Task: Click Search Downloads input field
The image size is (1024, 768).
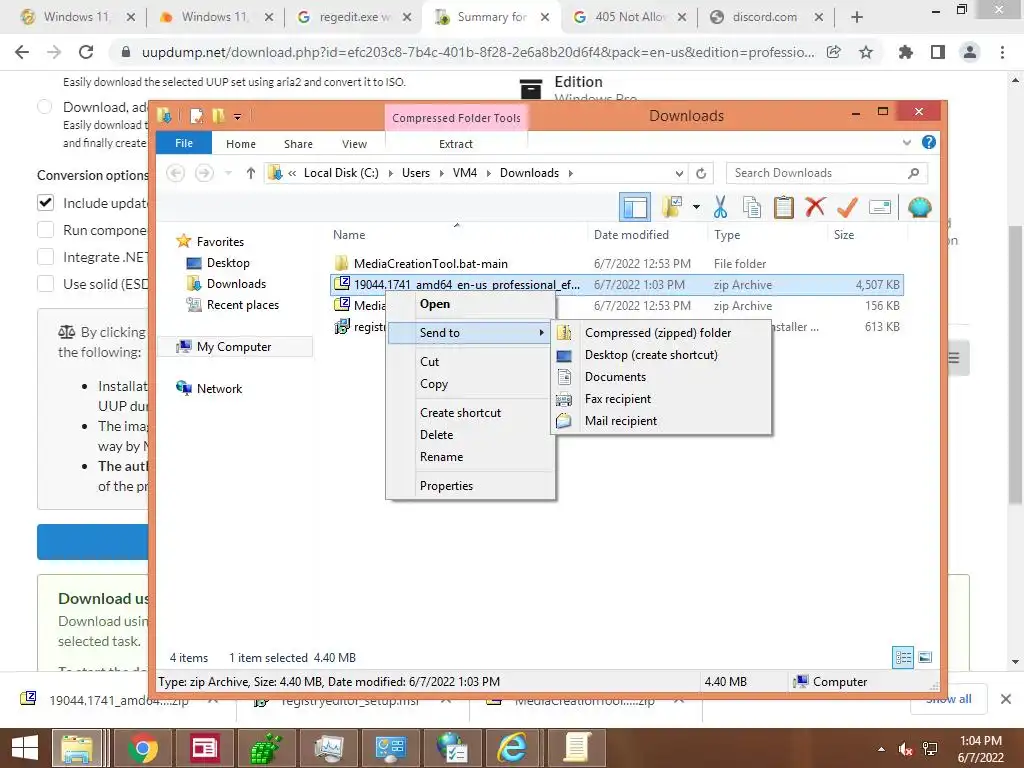Action: pos(826,173)
